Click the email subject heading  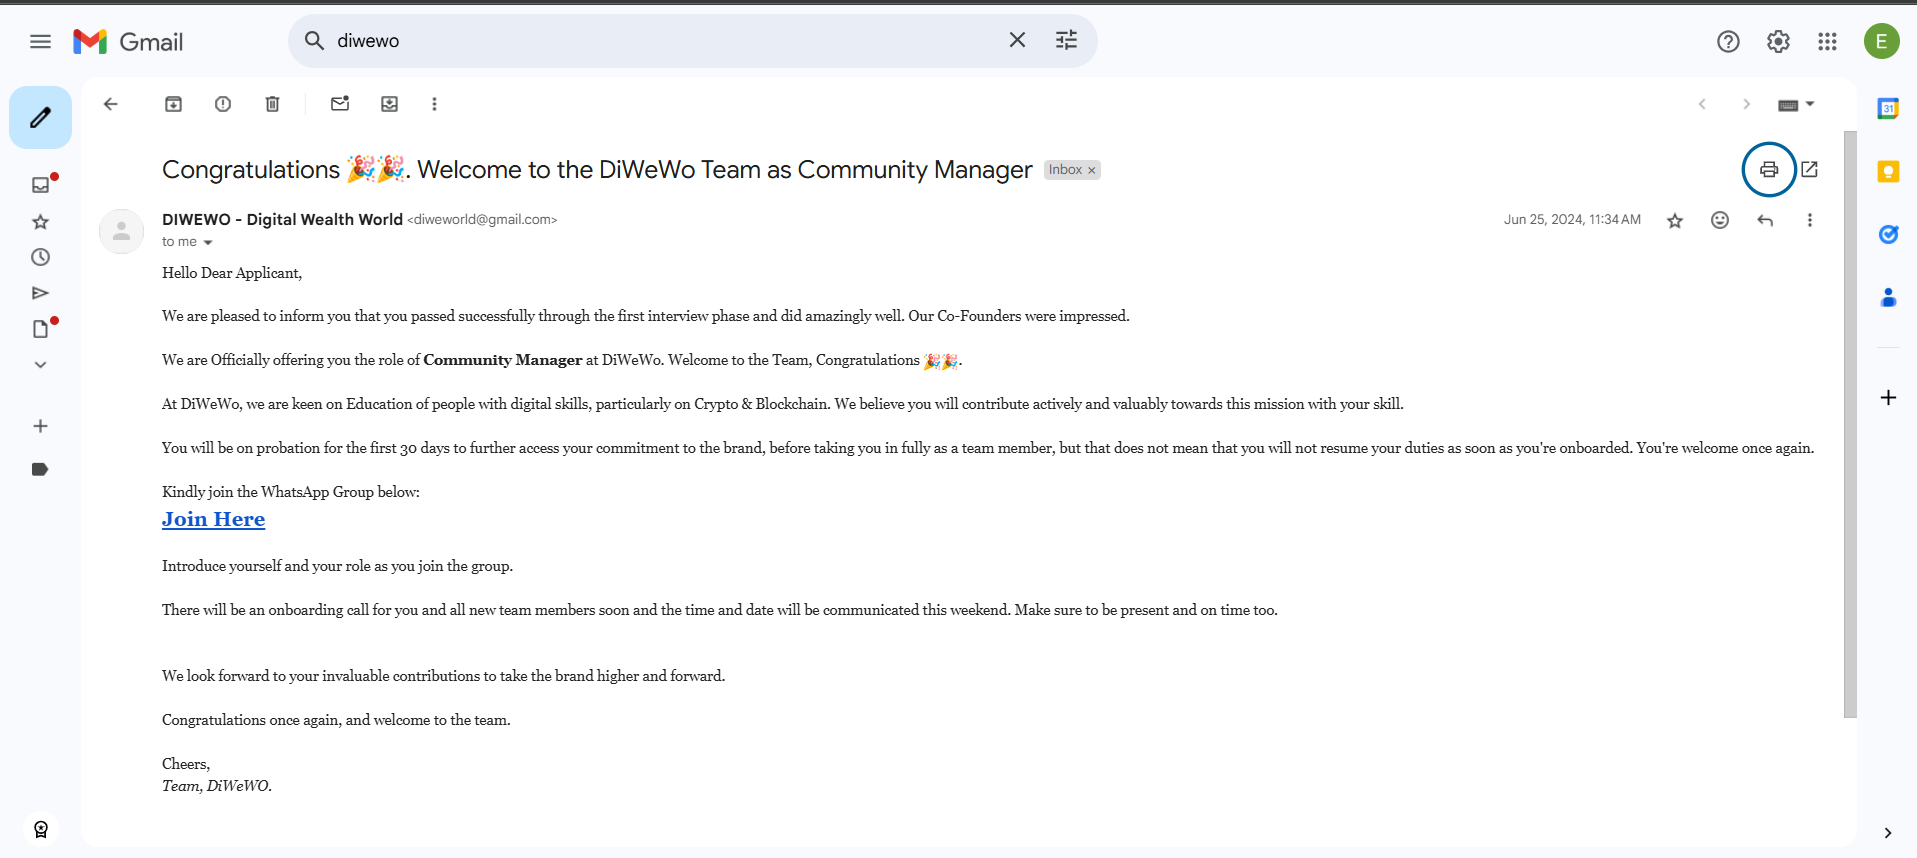tap(597, 170)
